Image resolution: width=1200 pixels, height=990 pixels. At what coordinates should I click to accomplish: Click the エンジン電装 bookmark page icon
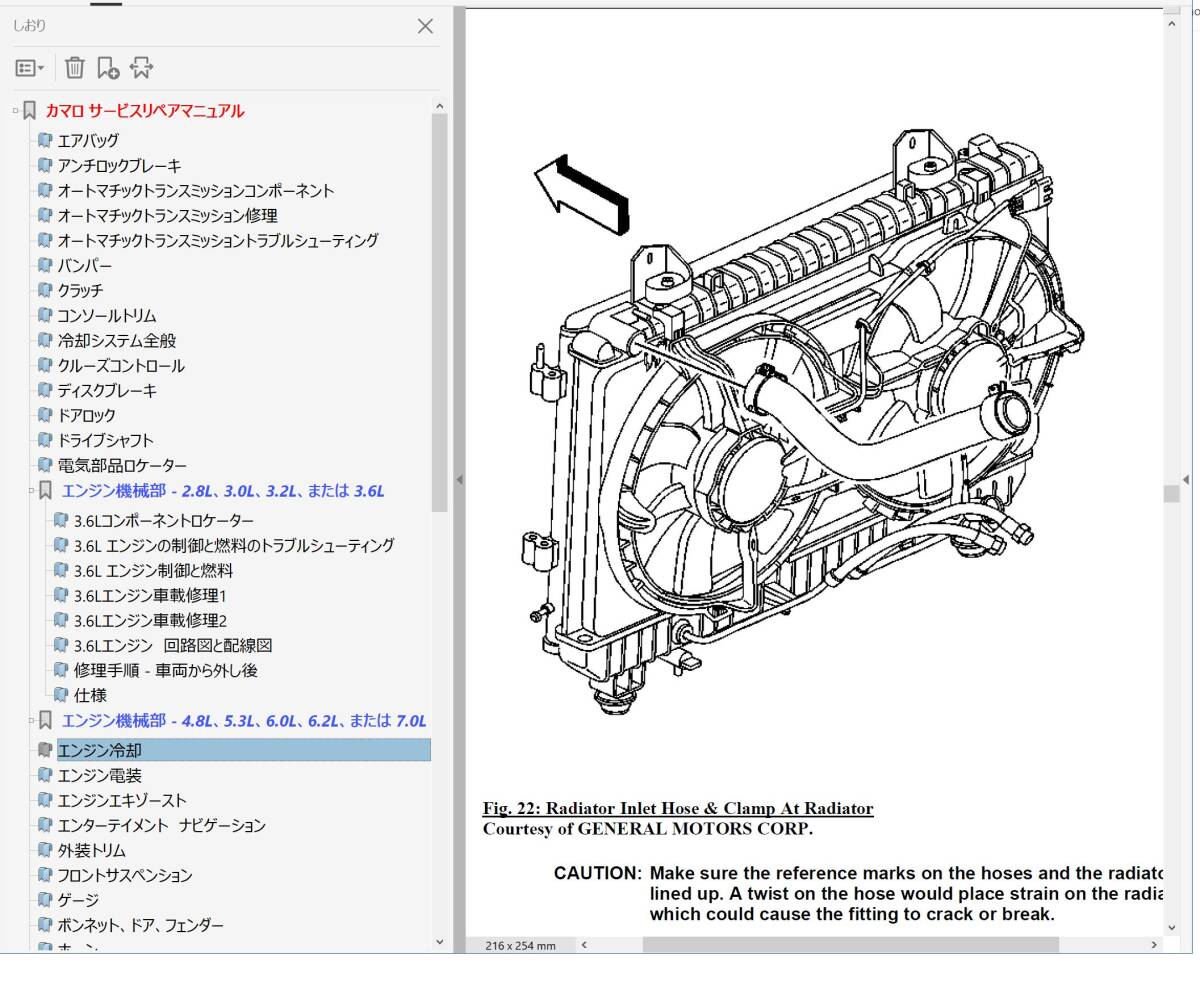(44, 774)
